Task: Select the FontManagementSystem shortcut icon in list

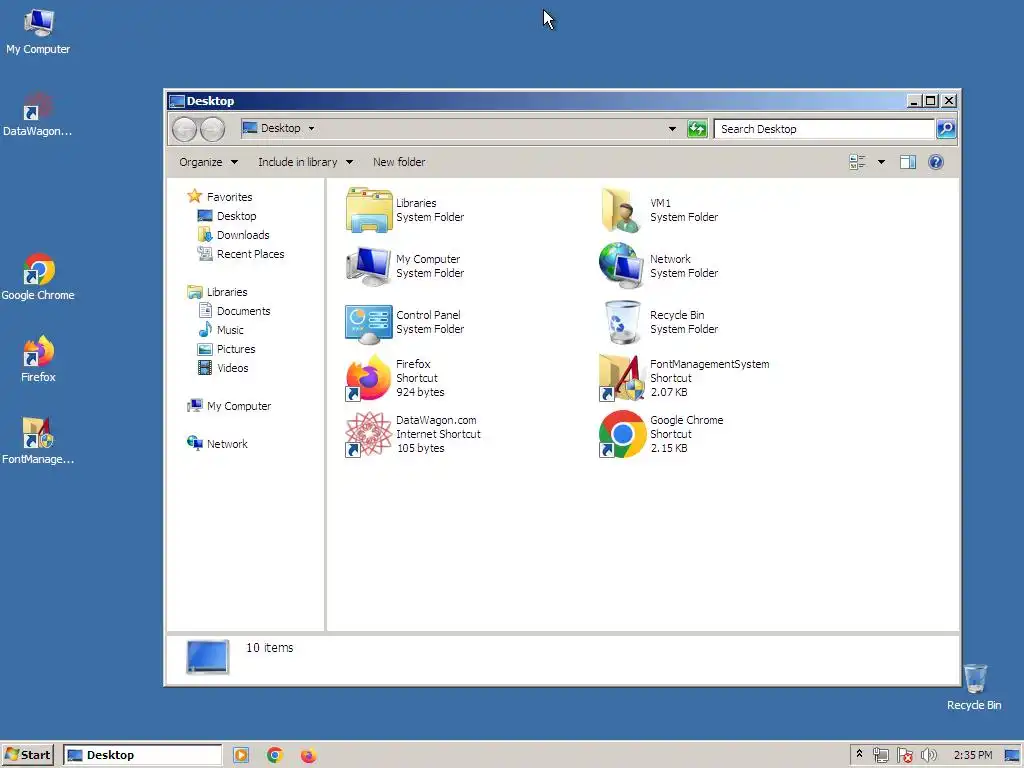Action: [x=622, y=378]
